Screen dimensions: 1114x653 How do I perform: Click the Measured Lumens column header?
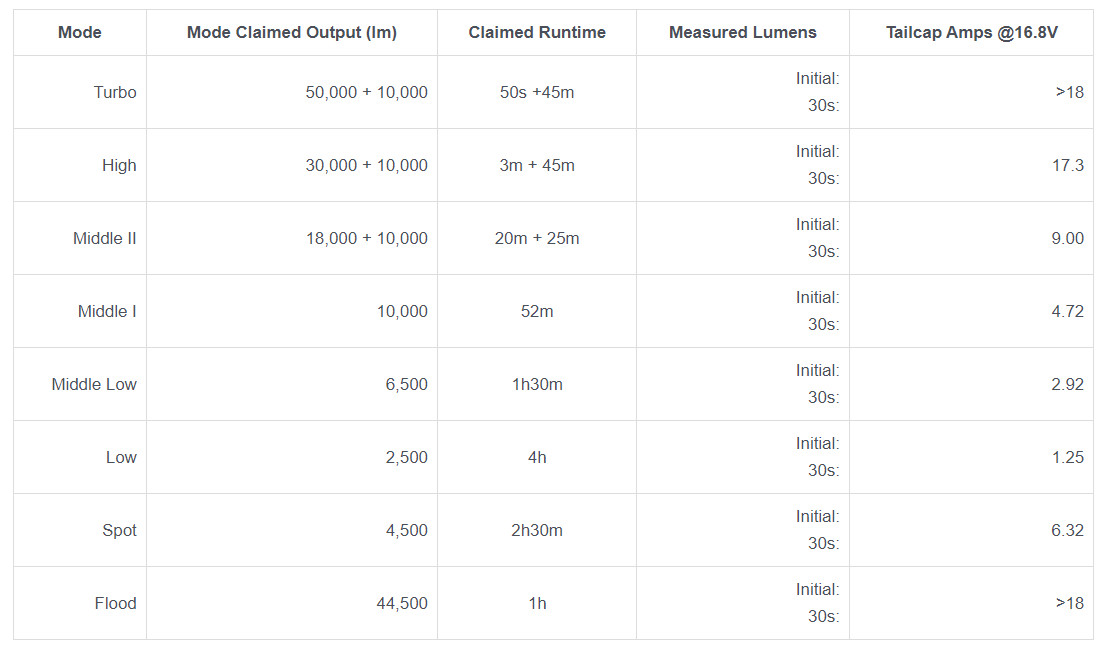[743, 32]
